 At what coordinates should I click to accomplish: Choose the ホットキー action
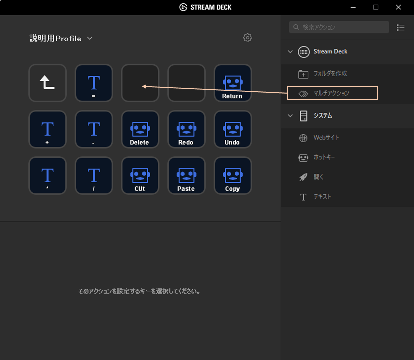click(347, 157)
